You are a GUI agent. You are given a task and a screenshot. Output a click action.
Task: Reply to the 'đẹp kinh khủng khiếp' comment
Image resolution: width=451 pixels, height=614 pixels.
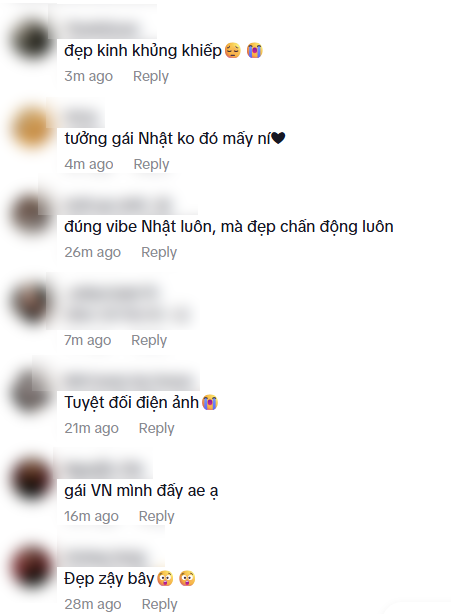coord(151,76)
